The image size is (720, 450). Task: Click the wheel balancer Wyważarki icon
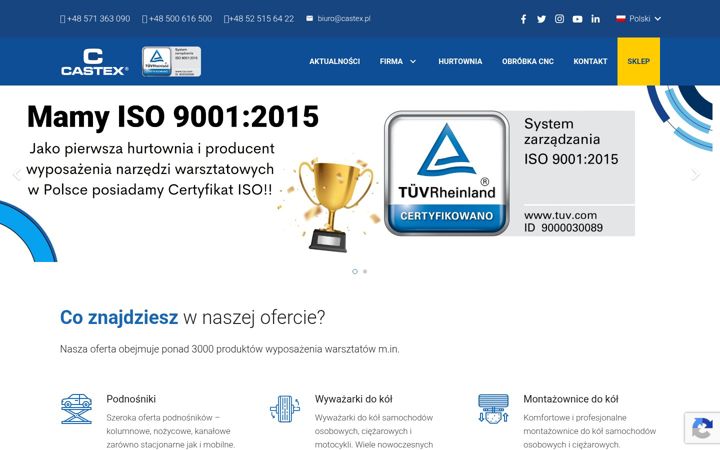click(x=285, y=409)
